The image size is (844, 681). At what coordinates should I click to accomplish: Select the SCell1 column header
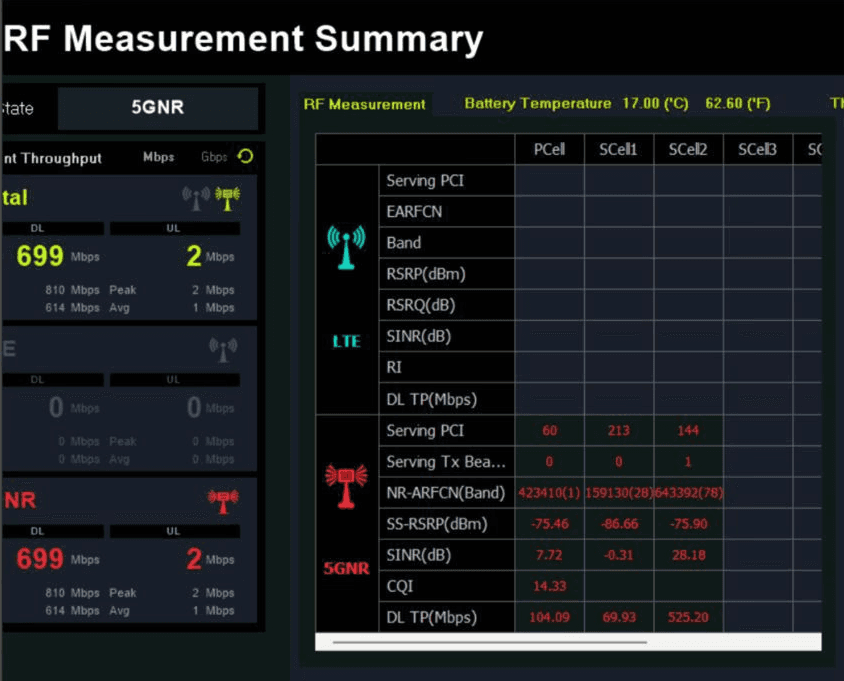[x=618, y=149]
